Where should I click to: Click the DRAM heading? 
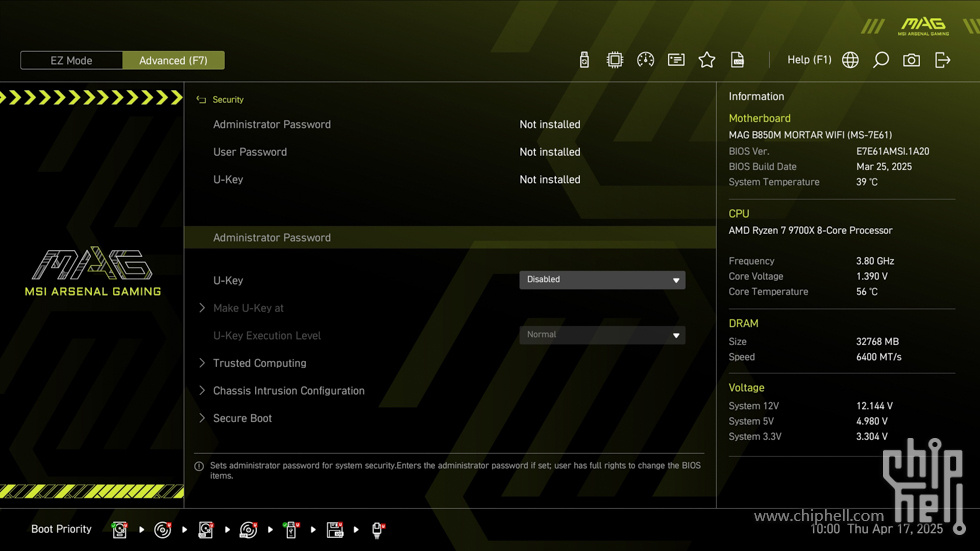743,324
